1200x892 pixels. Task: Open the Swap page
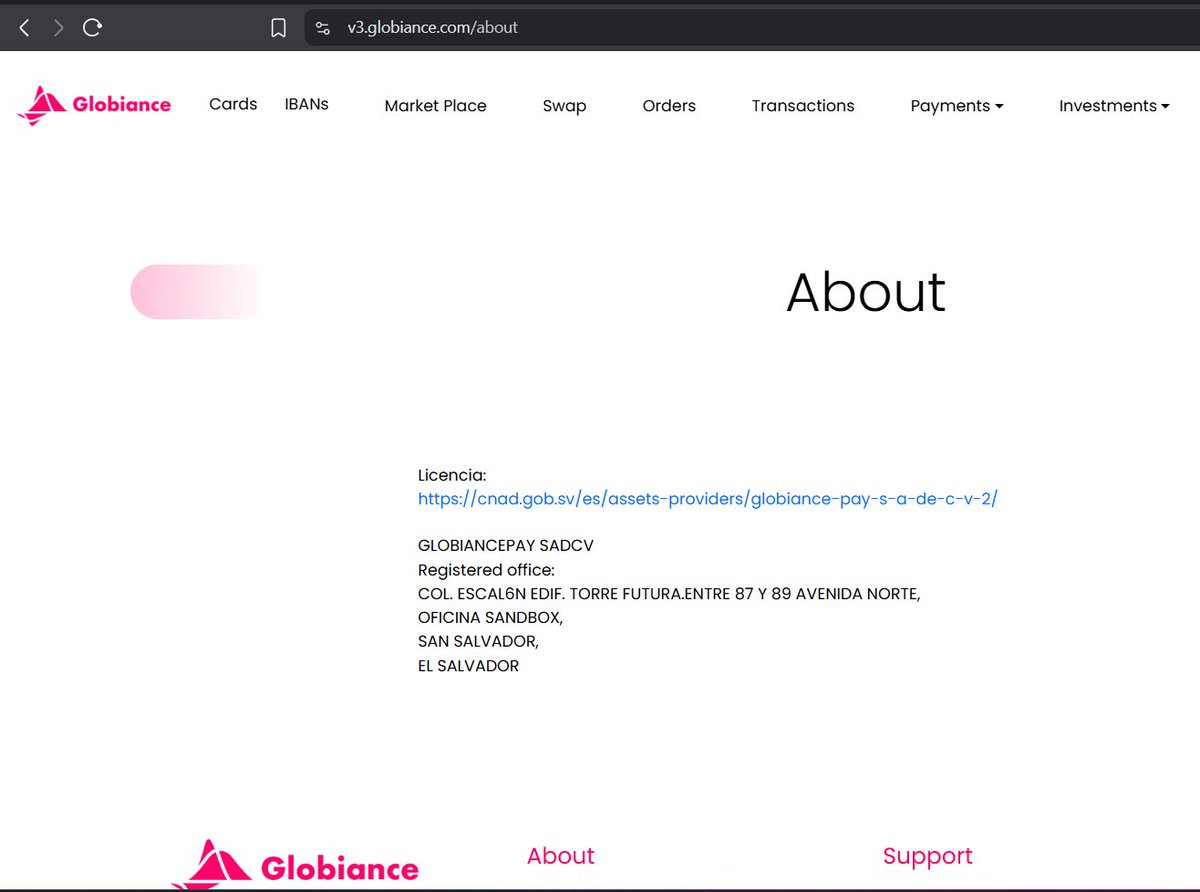564,106
